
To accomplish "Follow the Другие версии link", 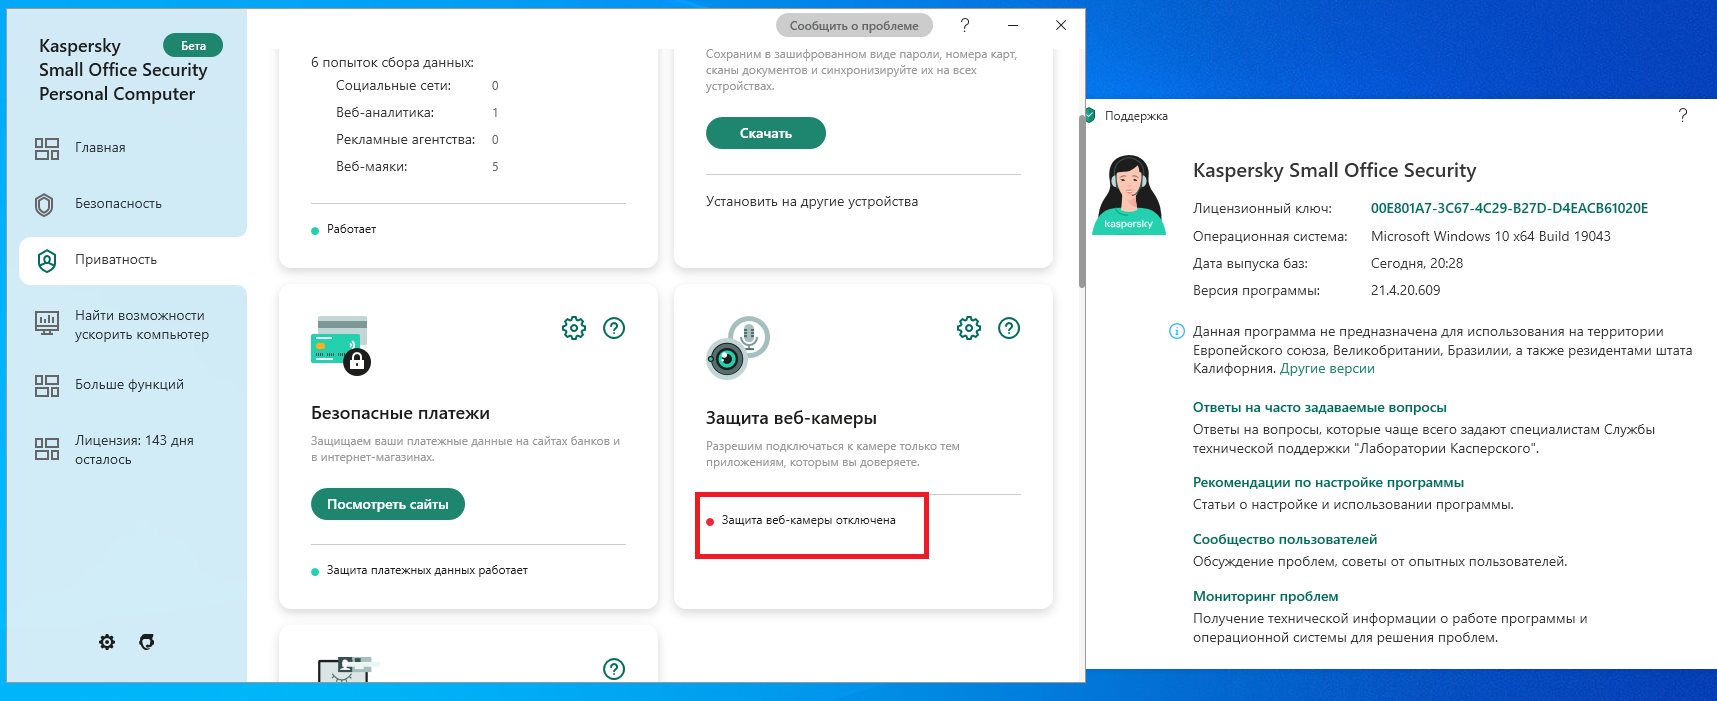I will (1327, 369).
